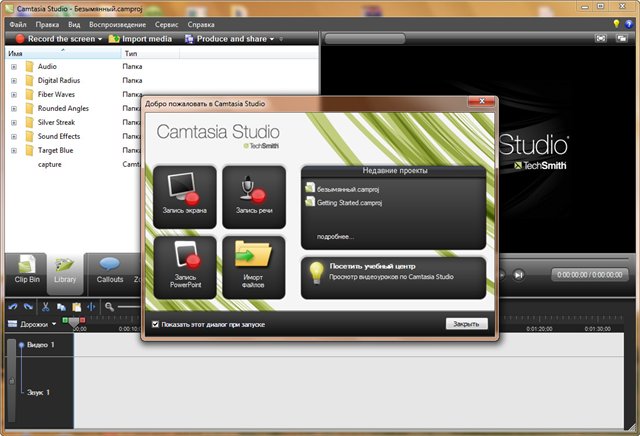Click the timeline zoom slider
Screen dimensions: 640x436
click(129, 307)
